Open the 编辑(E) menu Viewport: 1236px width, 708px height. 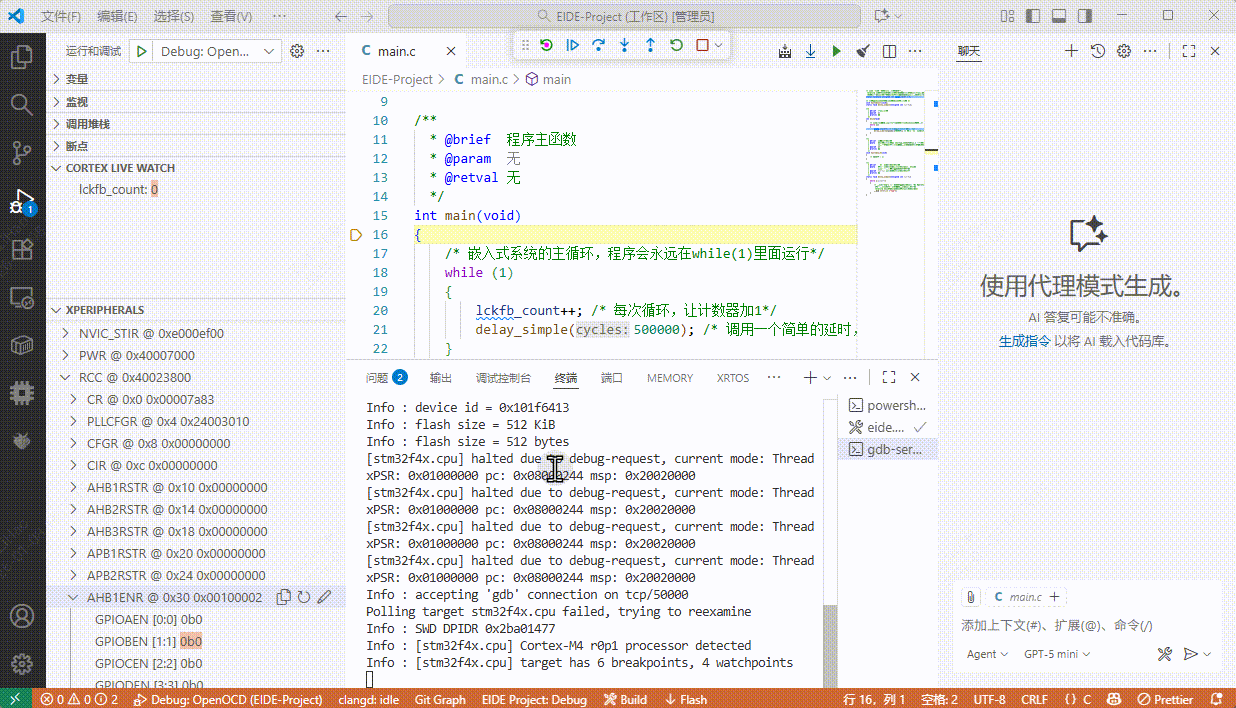[117, 17]
